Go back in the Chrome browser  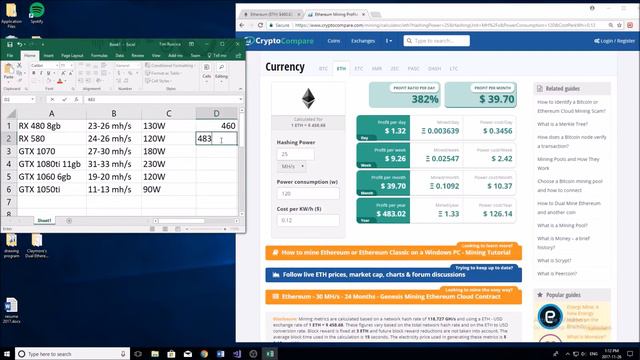point(242,25)
